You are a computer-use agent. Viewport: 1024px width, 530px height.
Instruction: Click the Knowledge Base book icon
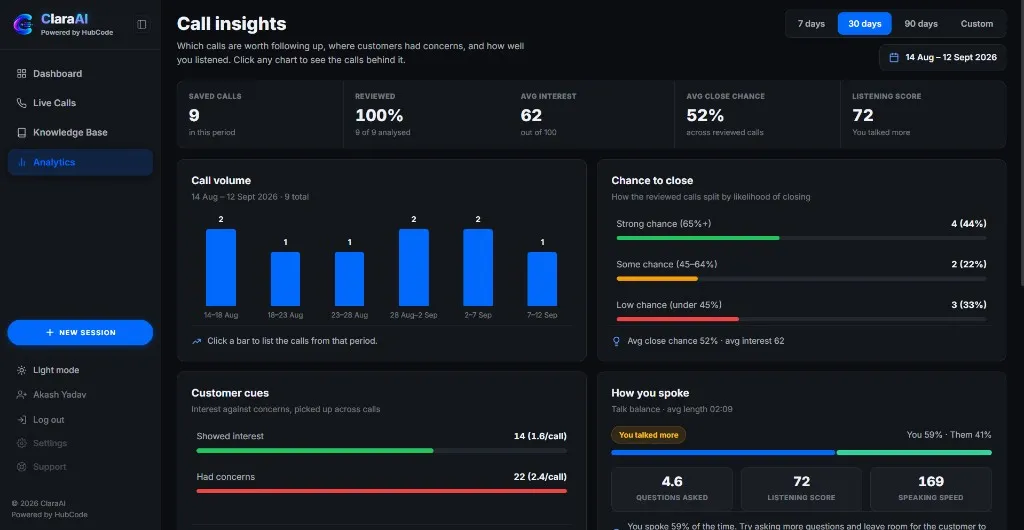21,132
